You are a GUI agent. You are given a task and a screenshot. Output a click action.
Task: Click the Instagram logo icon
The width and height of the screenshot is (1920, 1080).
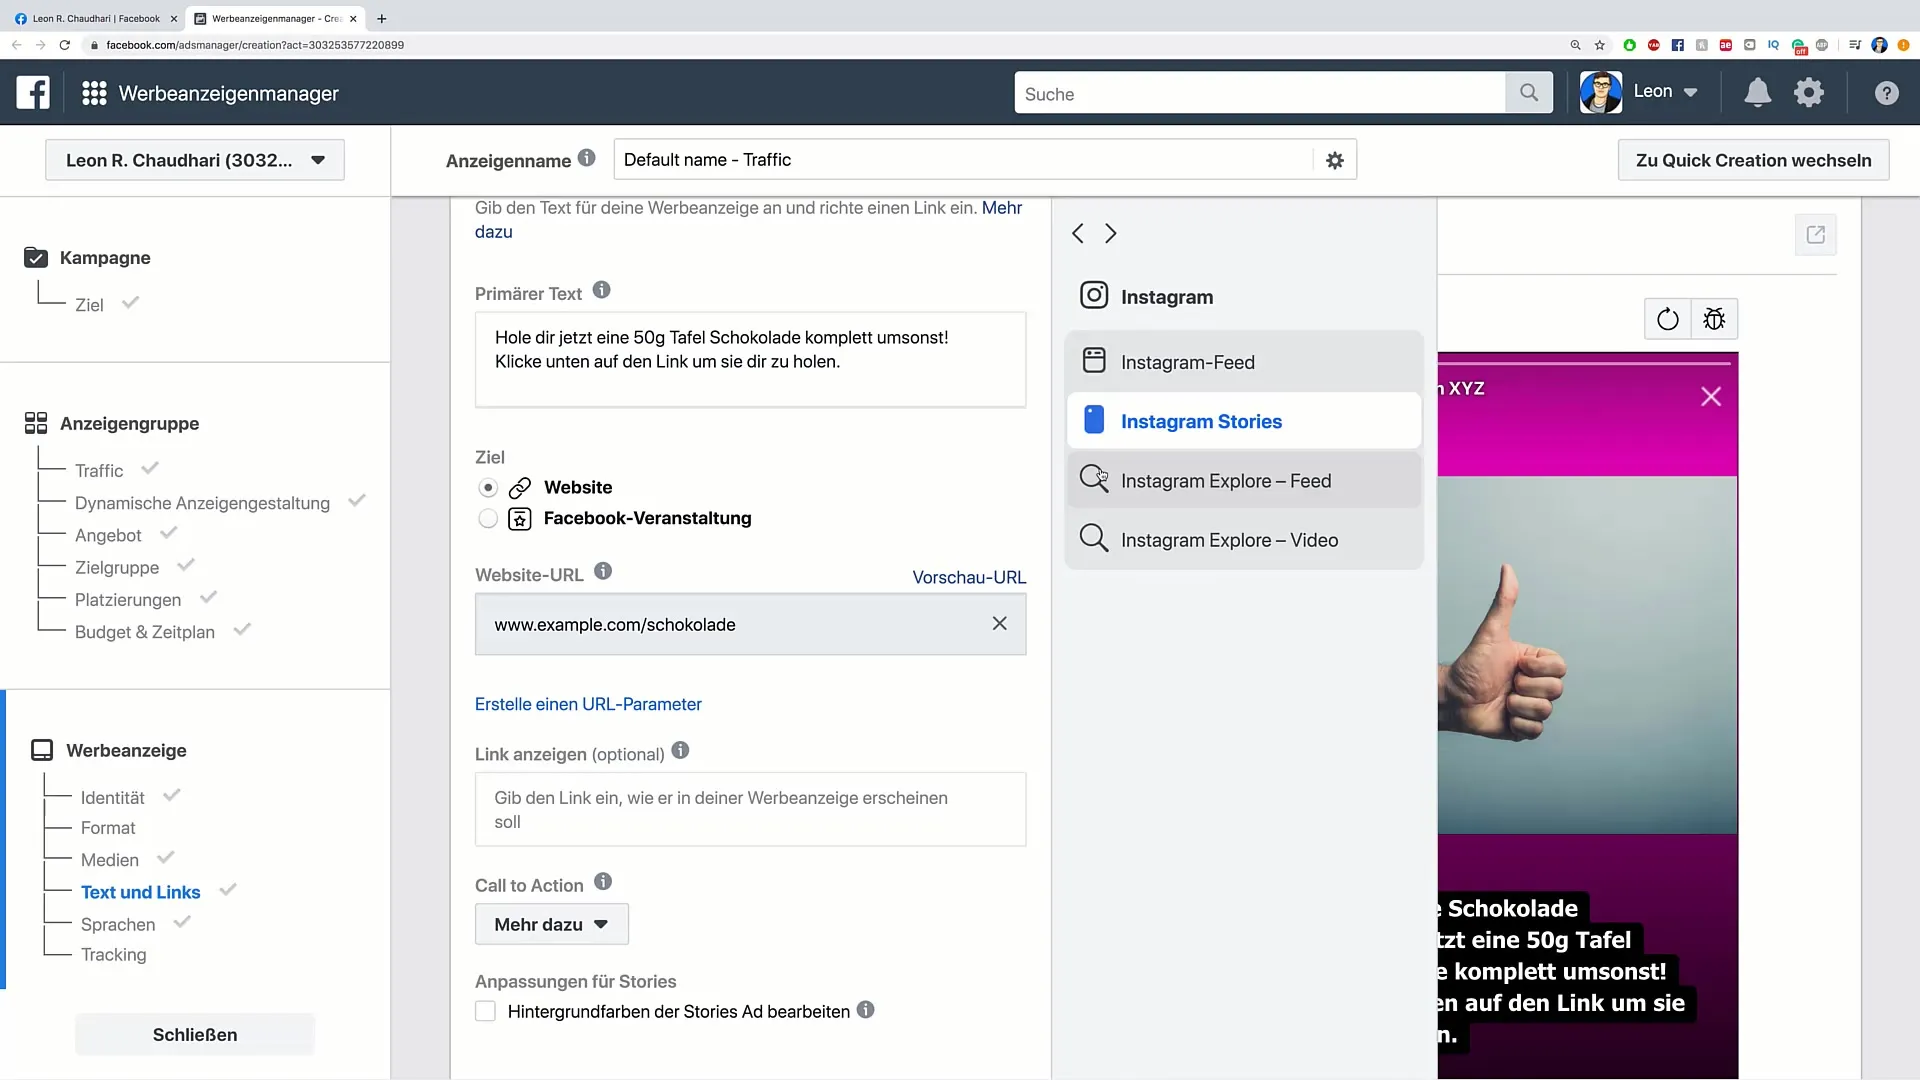(1094, 295)
